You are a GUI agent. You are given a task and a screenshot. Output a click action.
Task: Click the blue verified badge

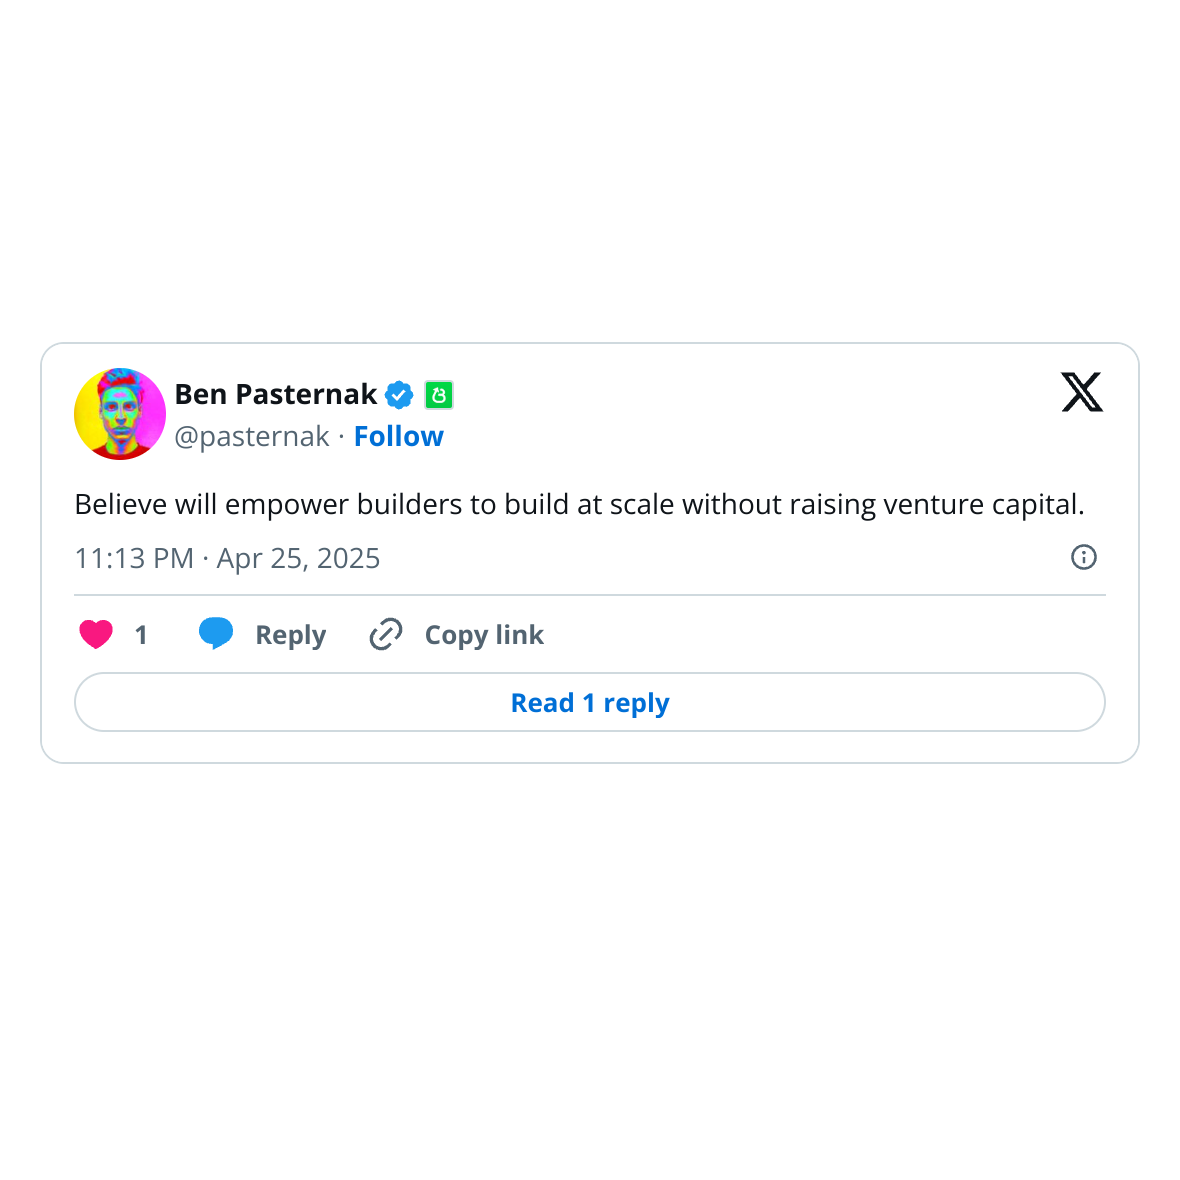[x=399, y=395]
